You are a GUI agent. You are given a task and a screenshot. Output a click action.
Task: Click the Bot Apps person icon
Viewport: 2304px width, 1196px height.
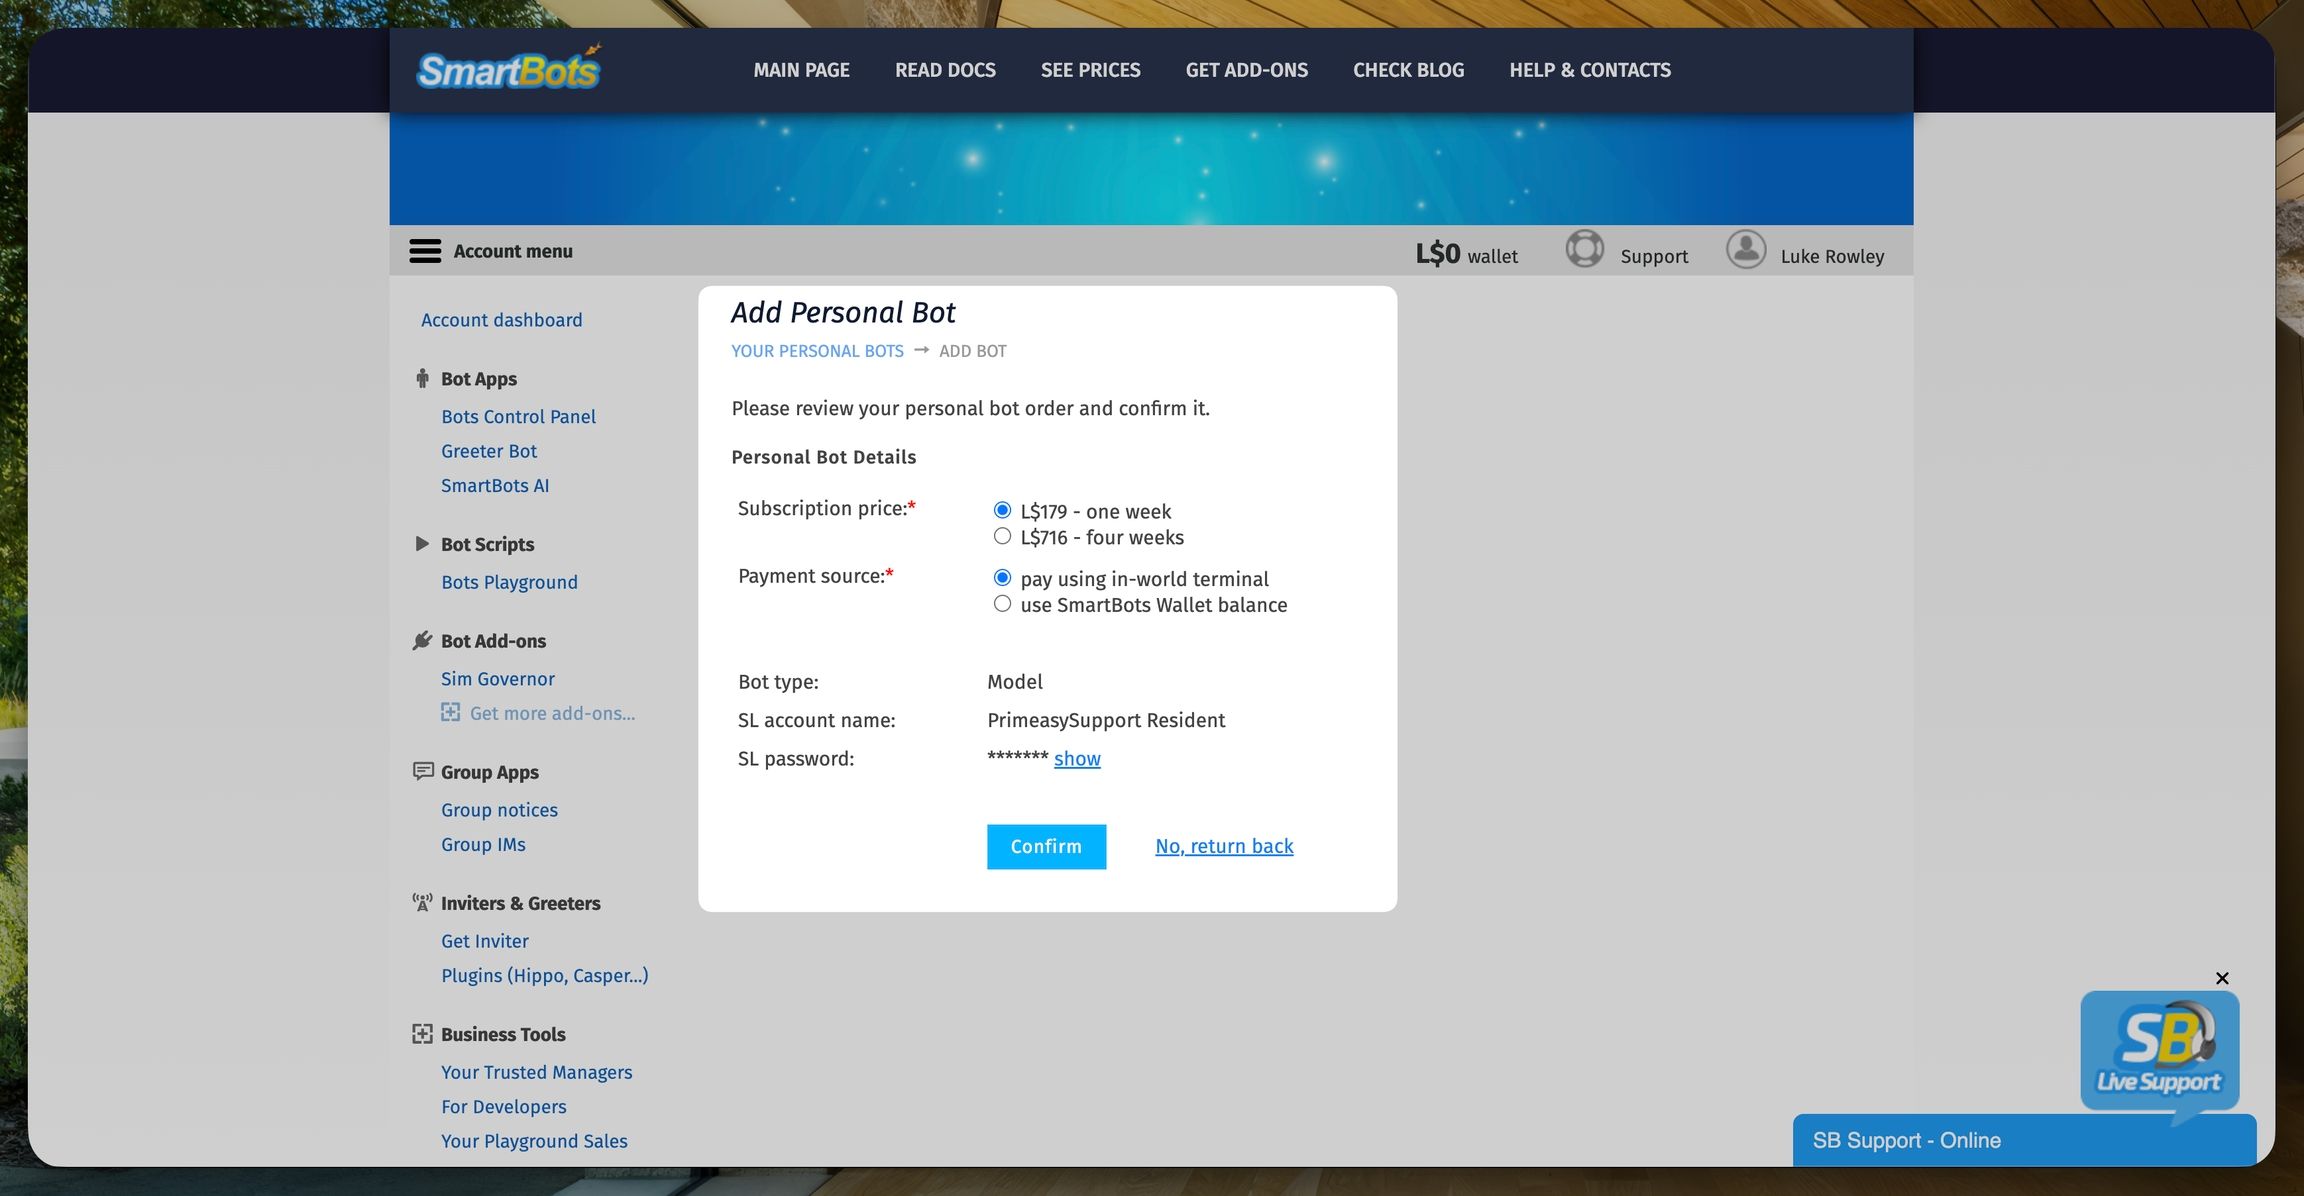pyautogui.click(x=422, y=379)
